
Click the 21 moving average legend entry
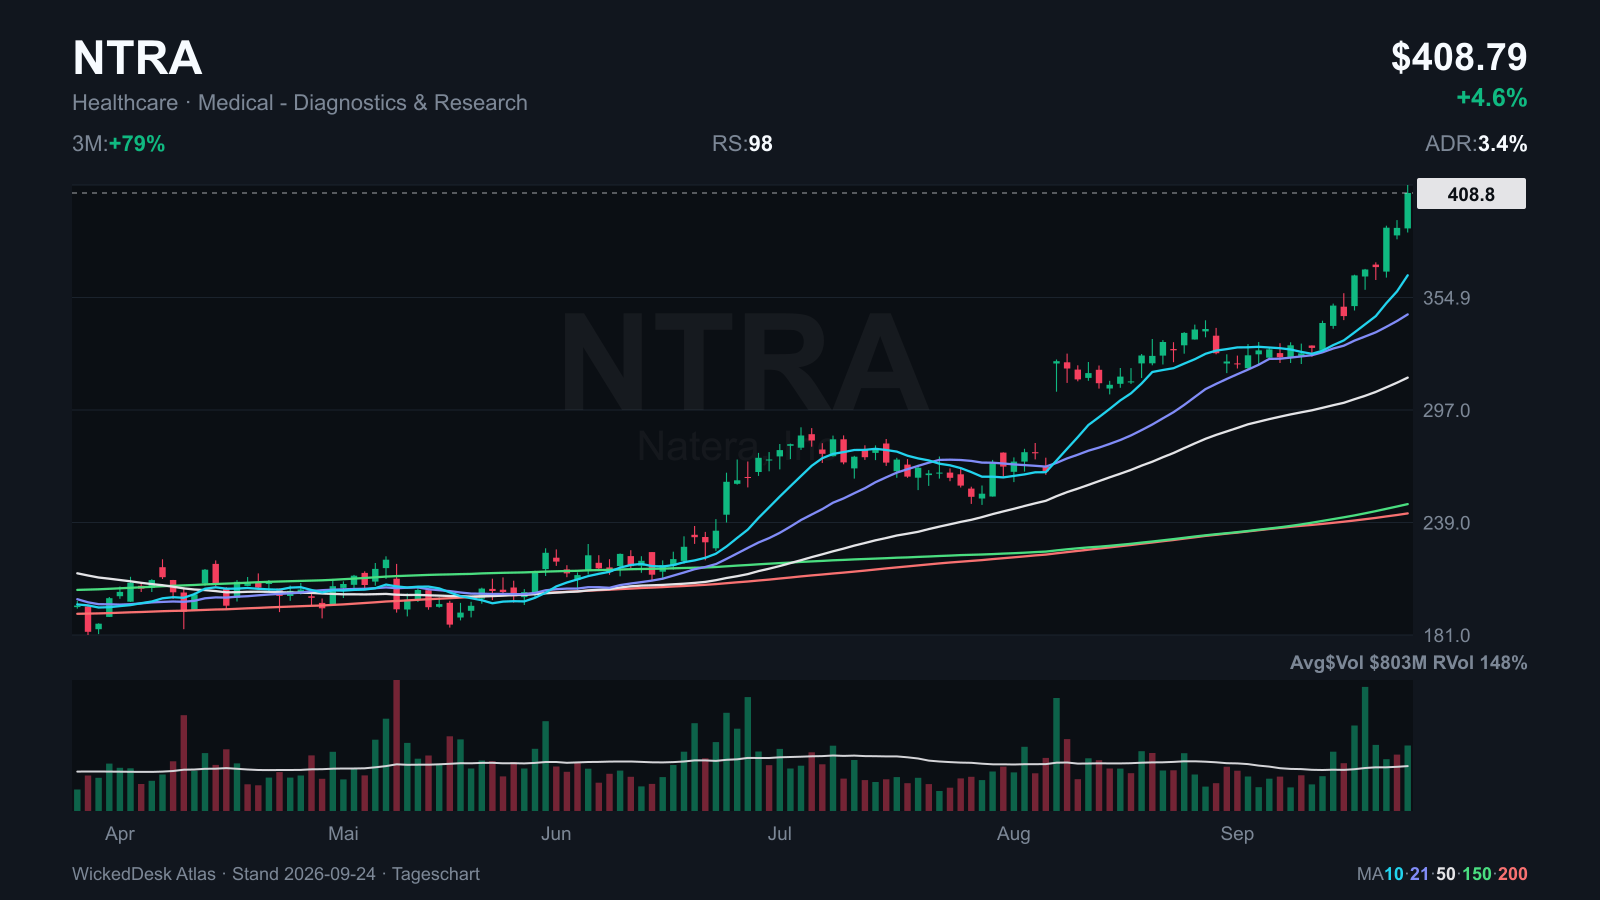coord(1420,874)
